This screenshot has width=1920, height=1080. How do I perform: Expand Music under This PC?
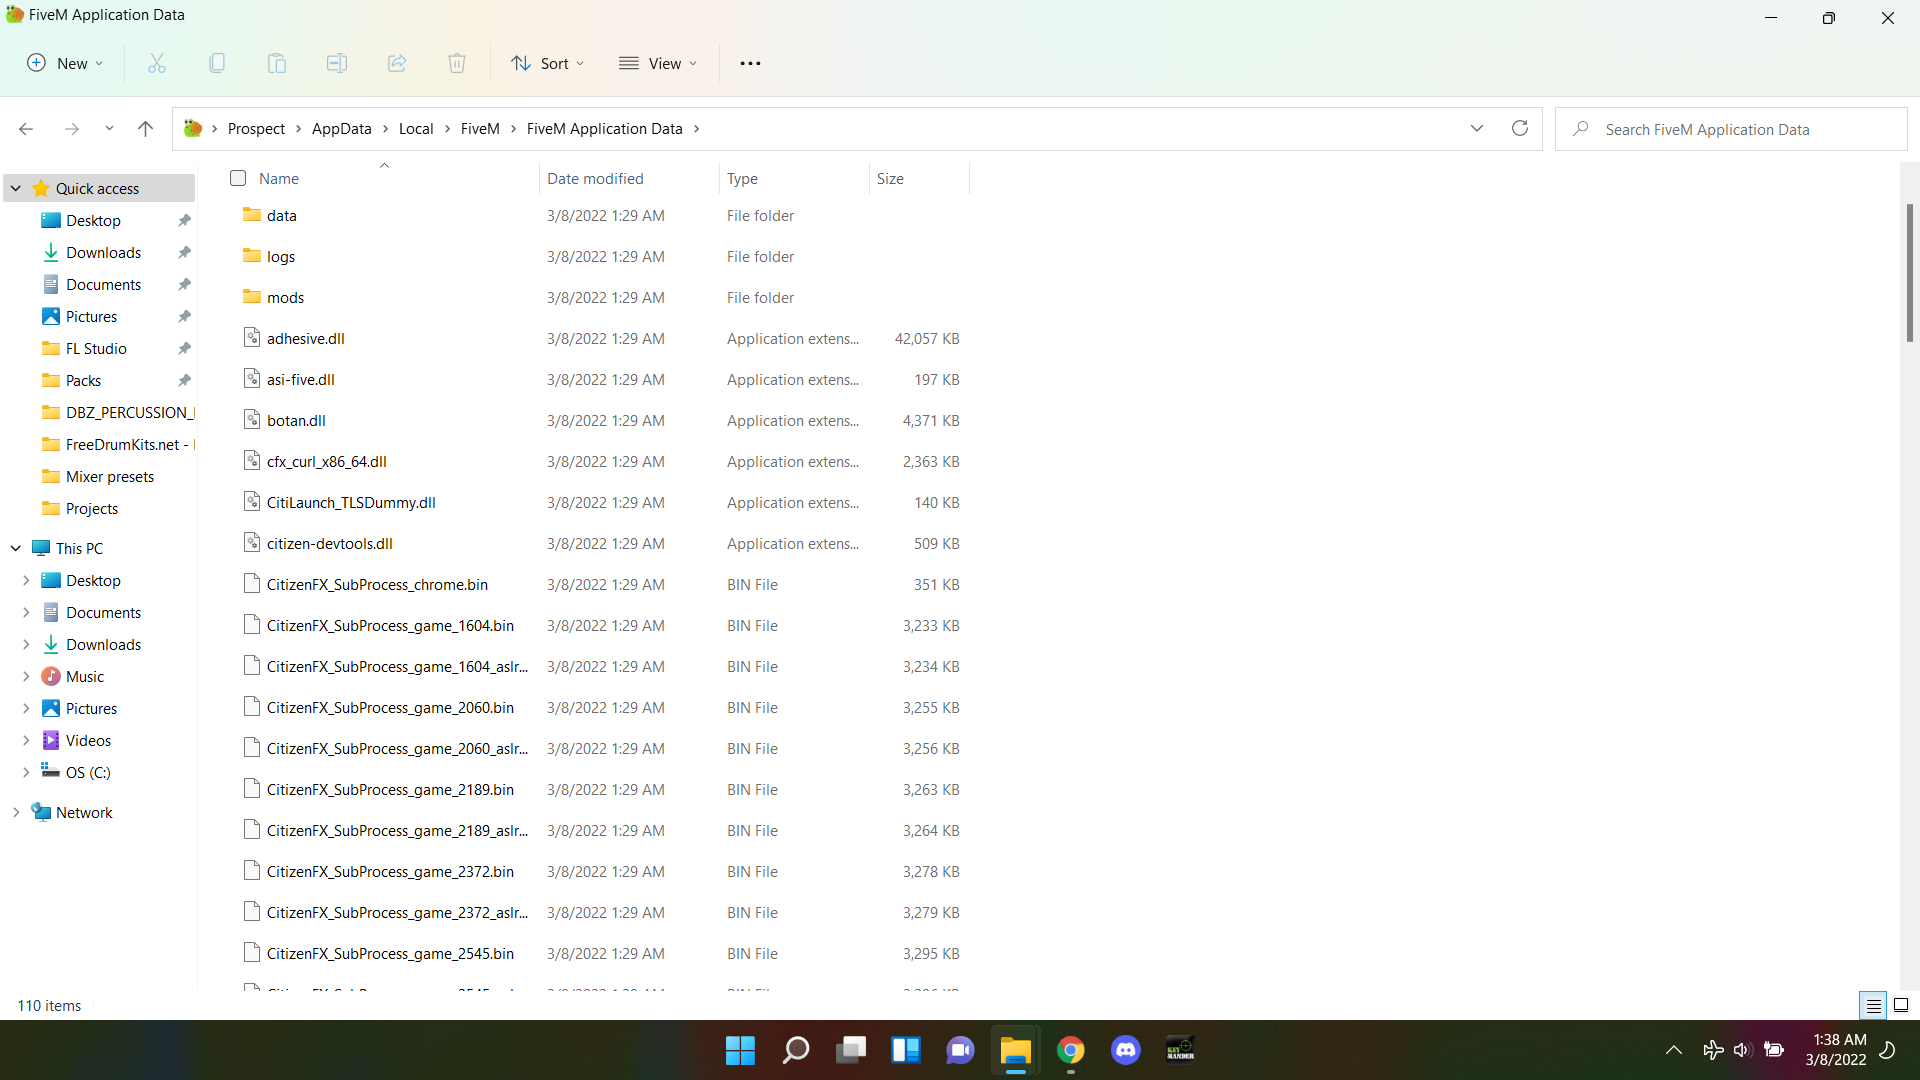tap(26, 676)
